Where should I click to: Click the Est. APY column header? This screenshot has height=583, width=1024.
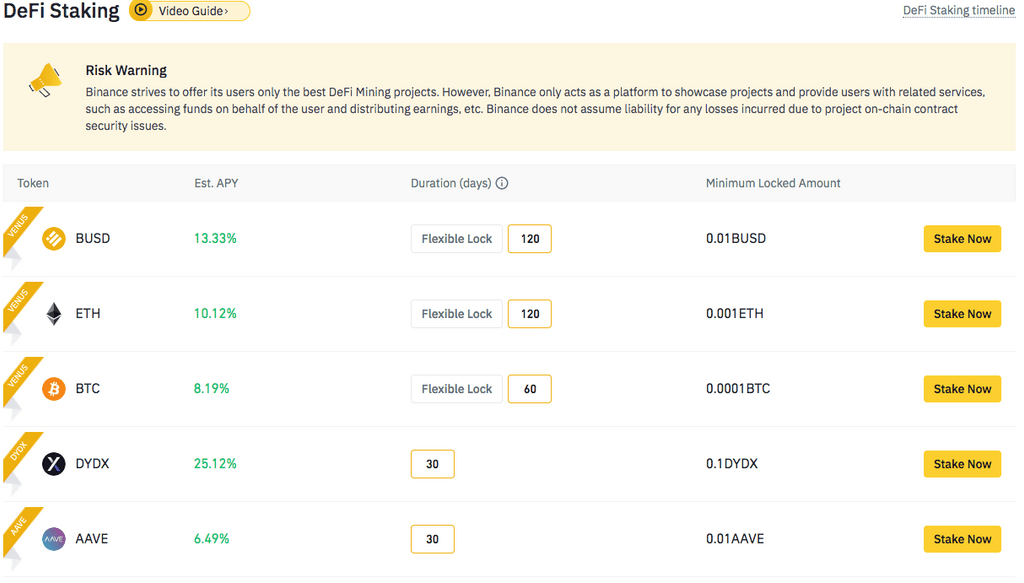[216, 183]
